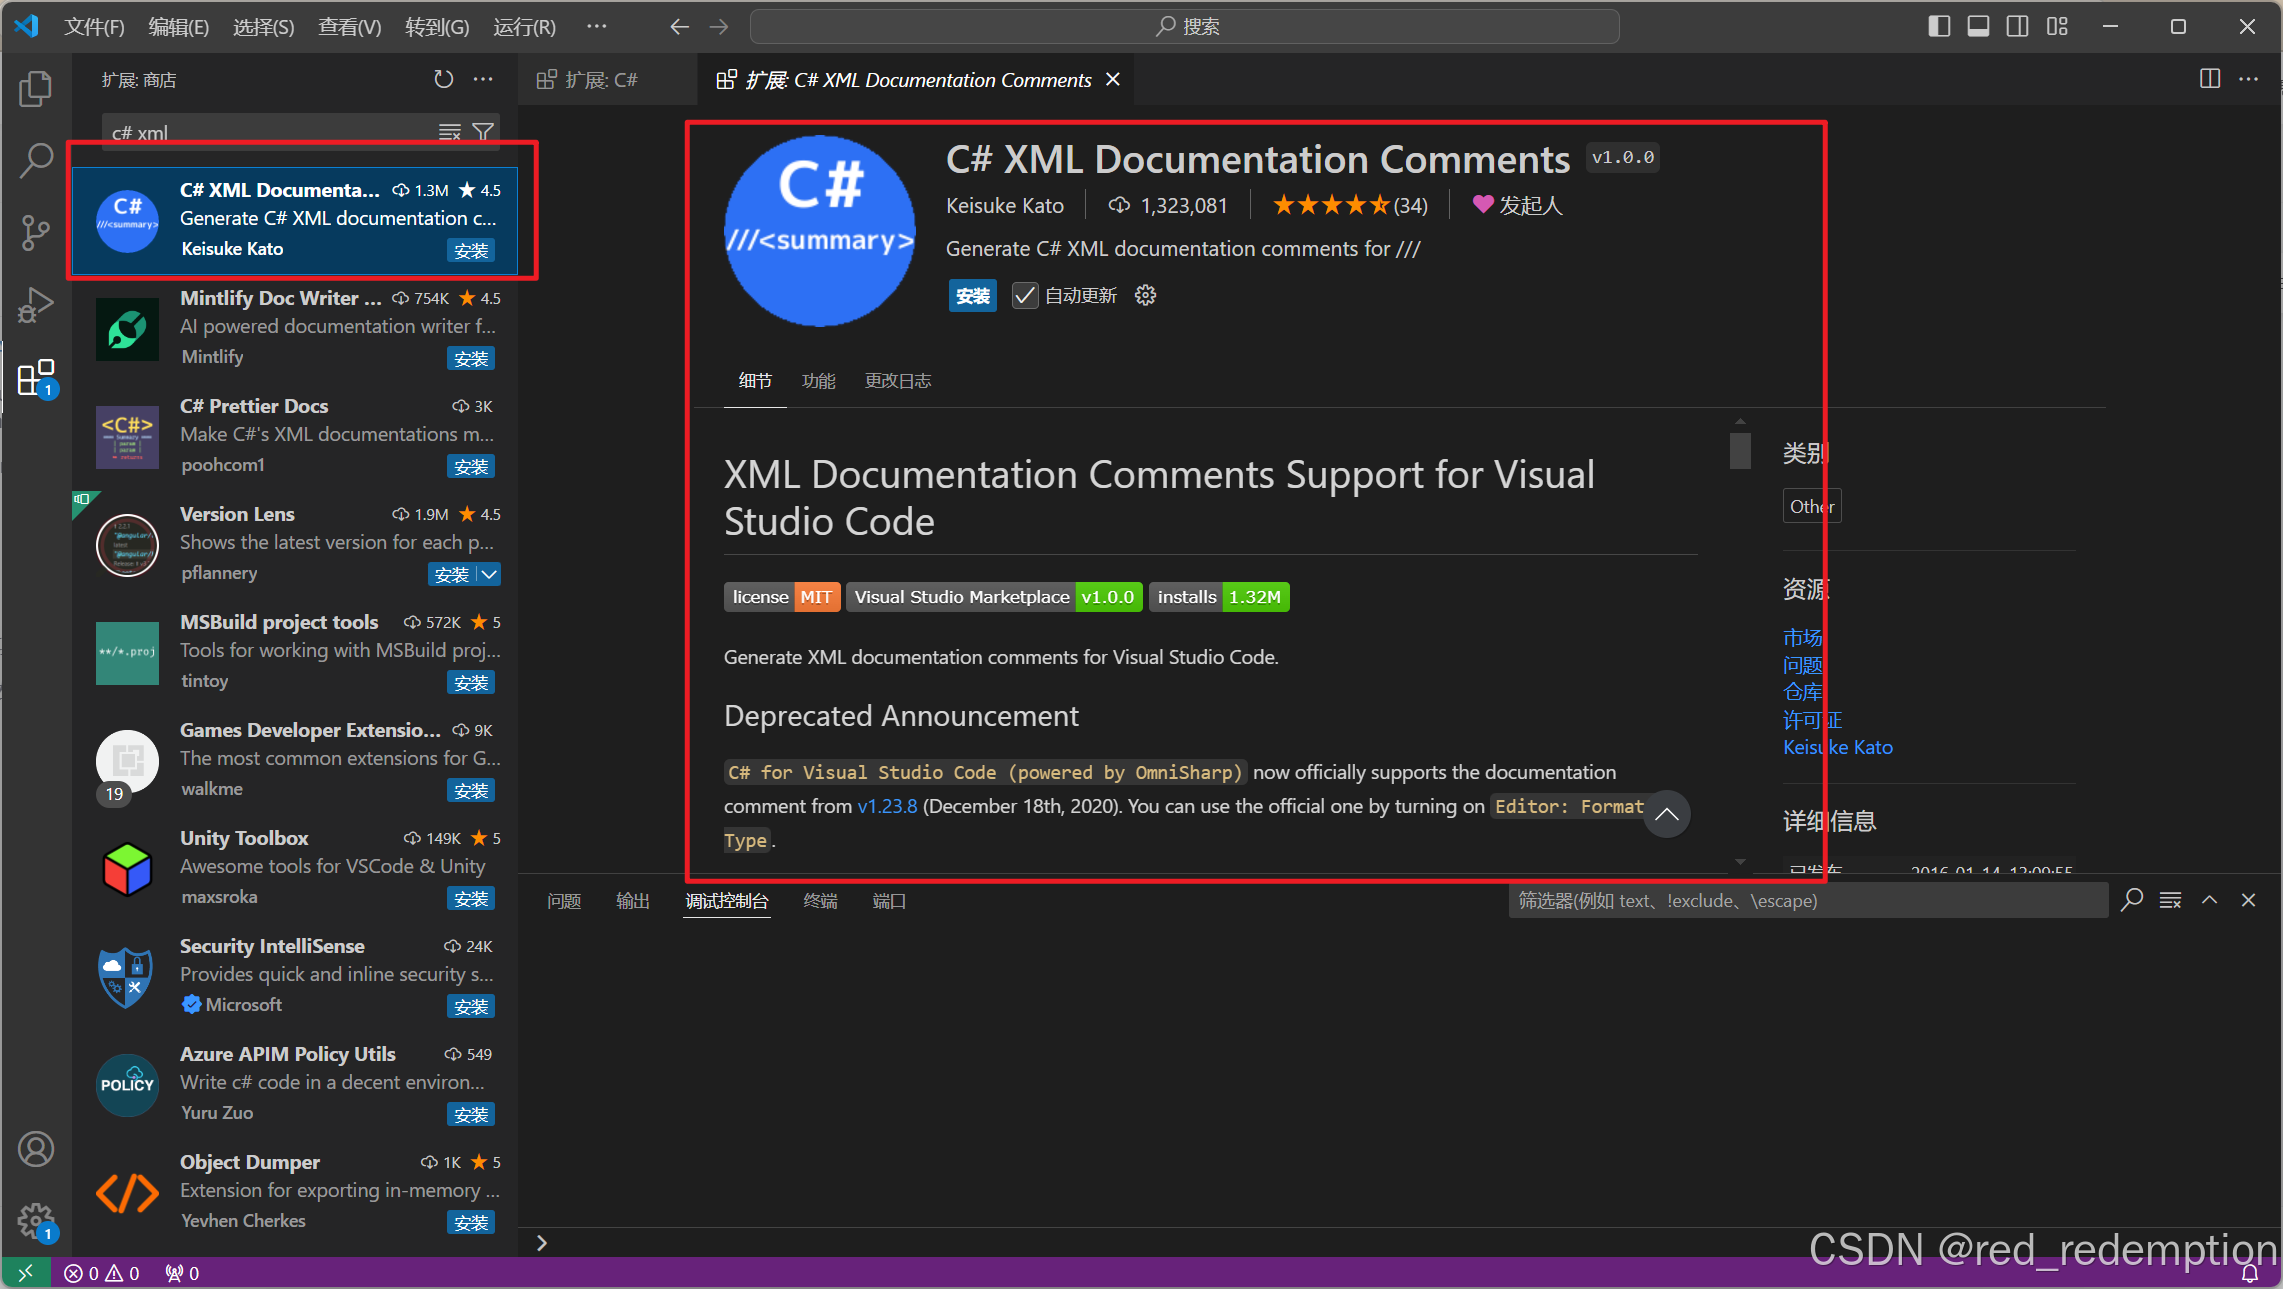
Task: Toggle secondary side bar layout icon
Action: click(2018, 27)
